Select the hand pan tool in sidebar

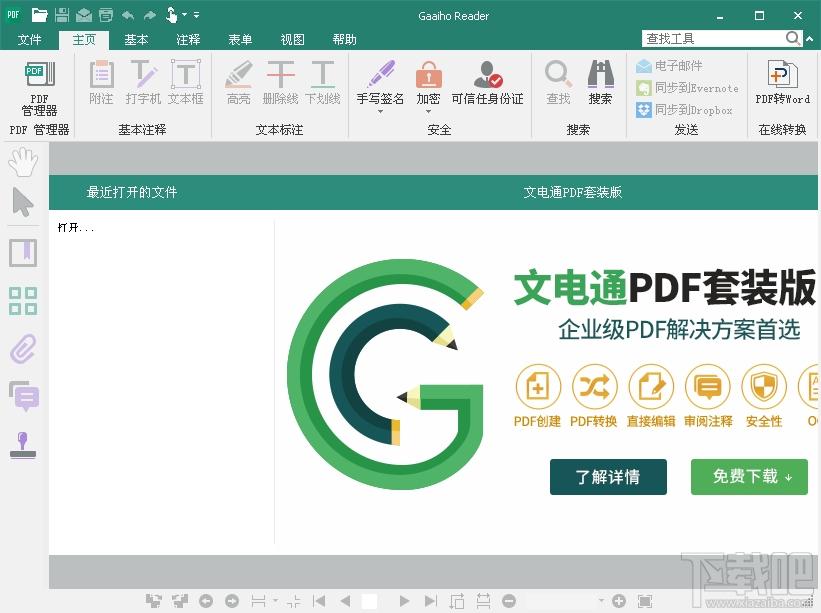pyautogui.click(x=23, y=161)
